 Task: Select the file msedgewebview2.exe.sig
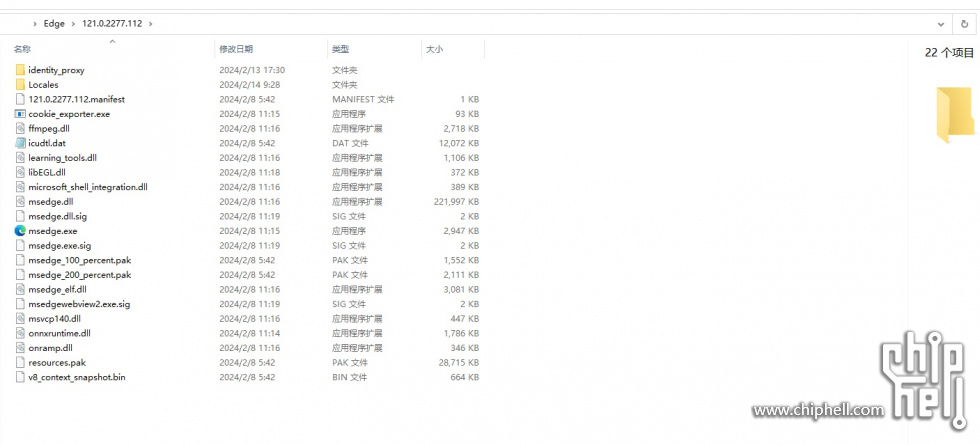click(x=79, y=304)
